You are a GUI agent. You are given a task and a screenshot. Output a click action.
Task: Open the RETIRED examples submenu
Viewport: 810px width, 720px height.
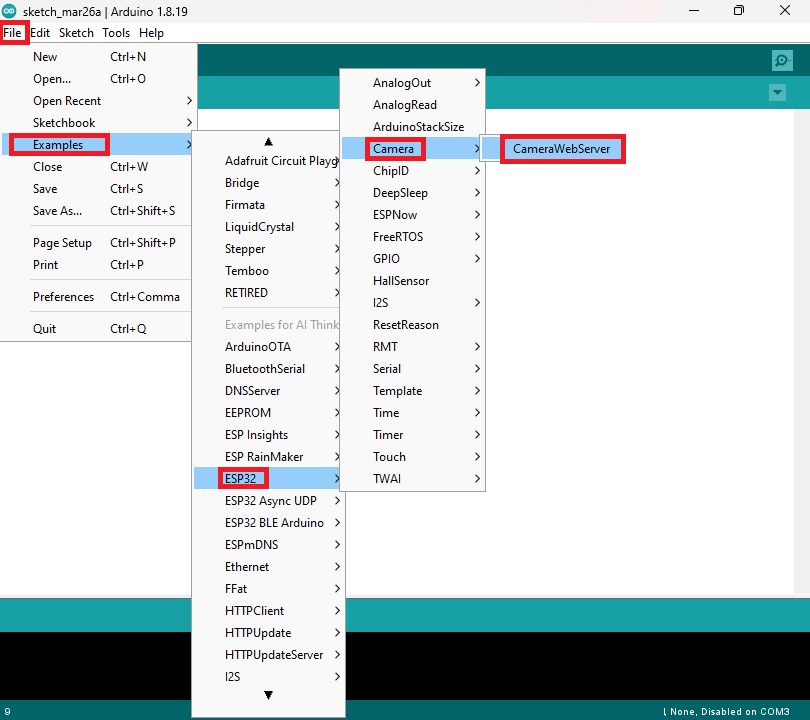[x=267, y=293]
